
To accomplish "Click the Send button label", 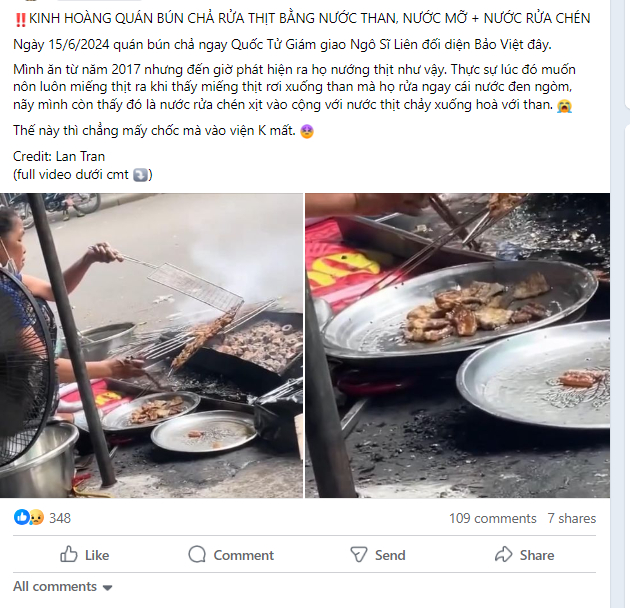I will [x=390, y=555].
